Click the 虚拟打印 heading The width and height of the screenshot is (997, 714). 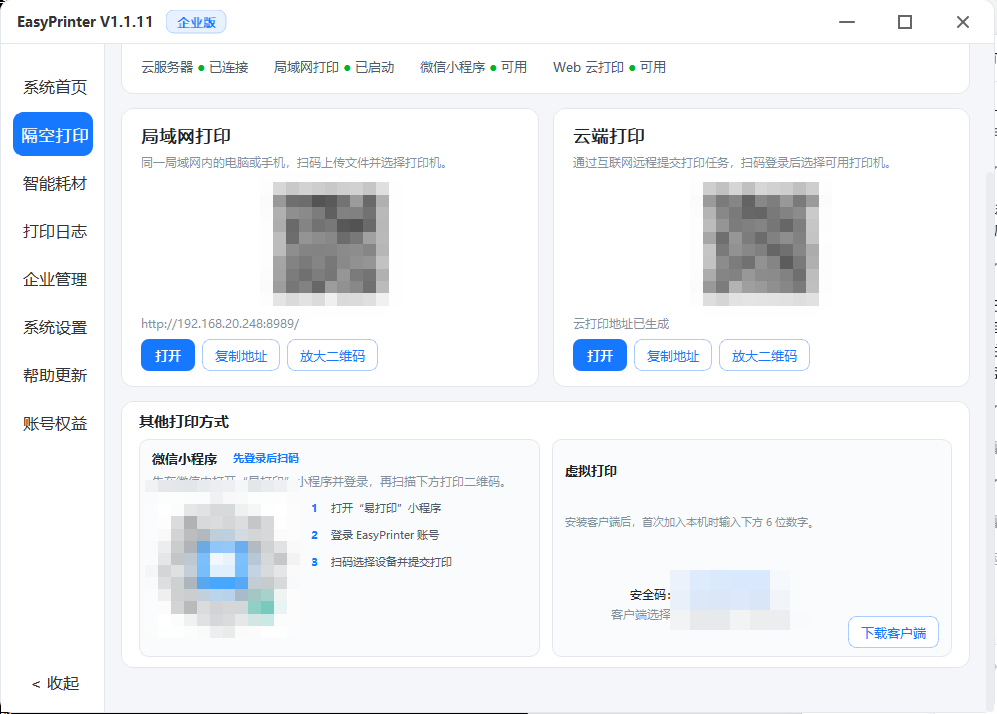[591, 471]
